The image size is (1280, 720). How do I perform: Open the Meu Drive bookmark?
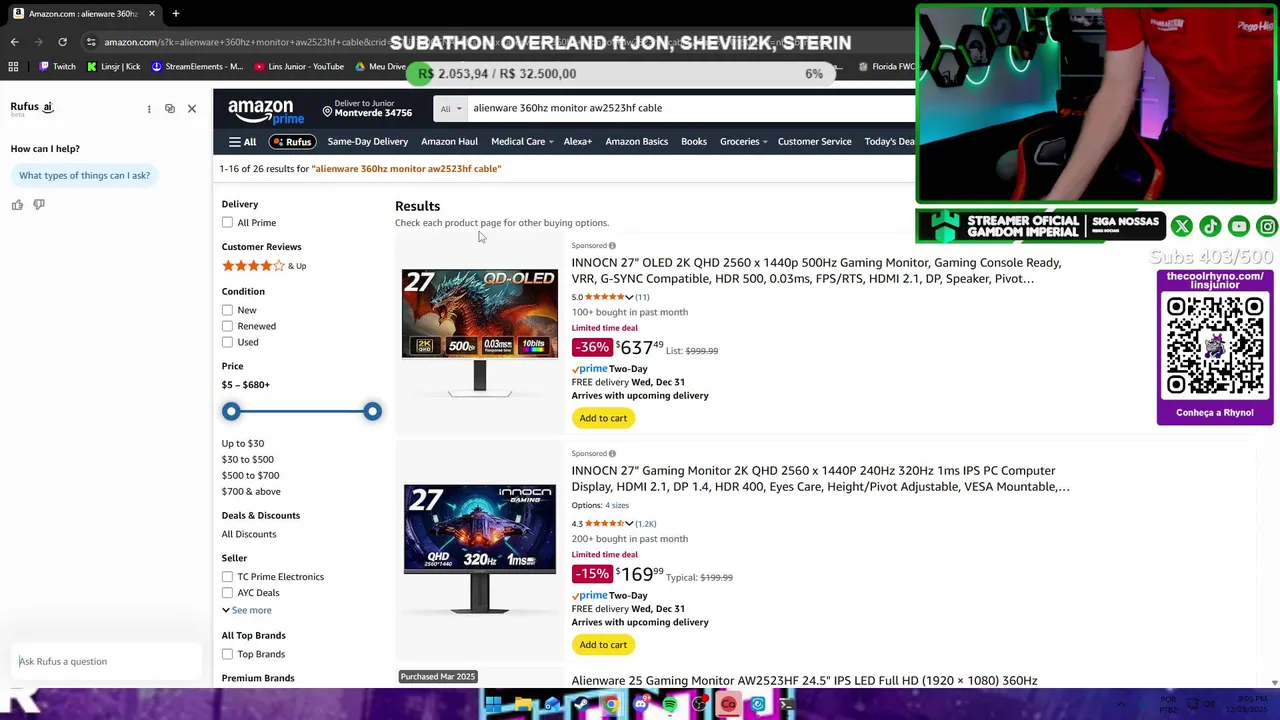(x=380, y=67)
